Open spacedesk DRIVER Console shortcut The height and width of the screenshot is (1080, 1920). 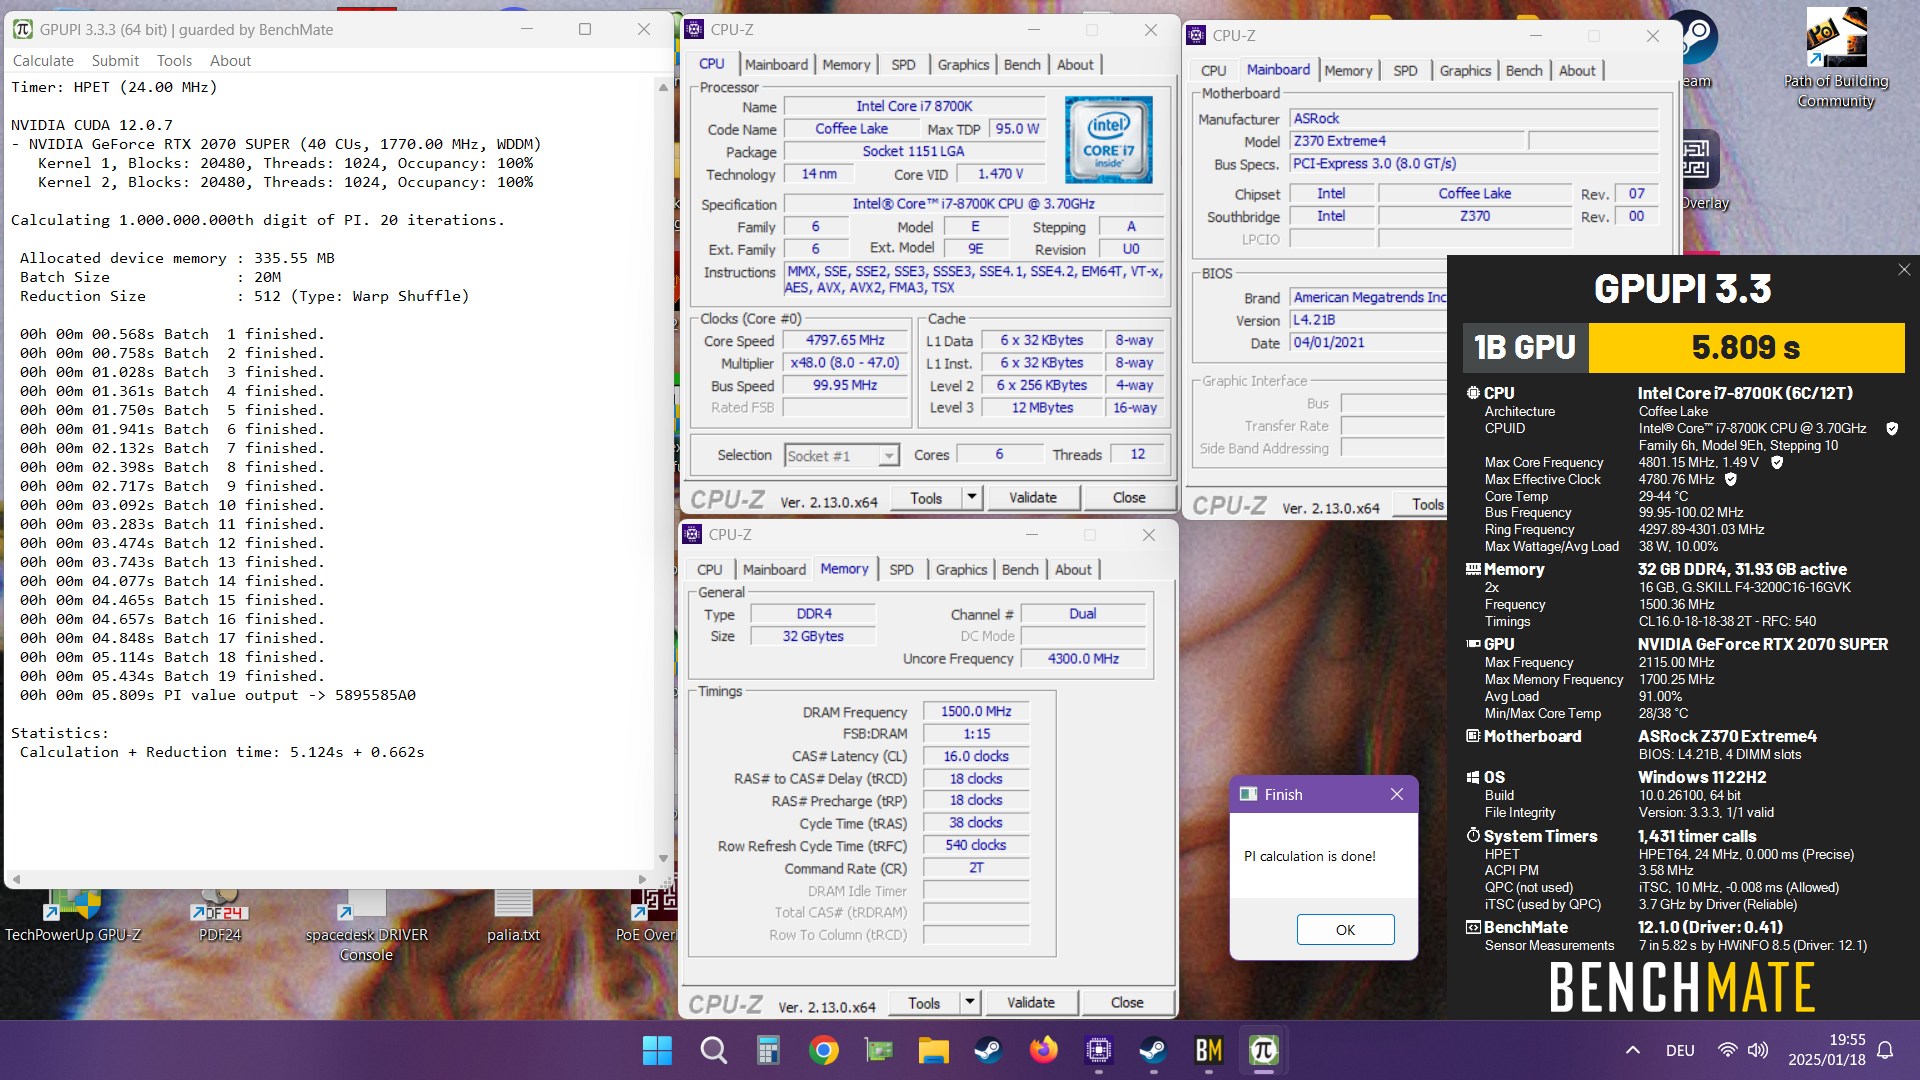366,927
